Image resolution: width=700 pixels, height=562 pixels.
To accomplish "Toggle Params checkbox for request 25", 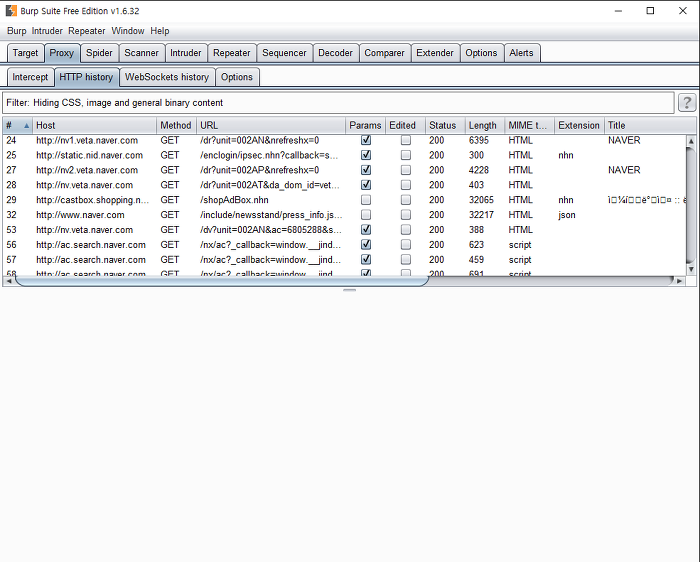I will point(366,155).
